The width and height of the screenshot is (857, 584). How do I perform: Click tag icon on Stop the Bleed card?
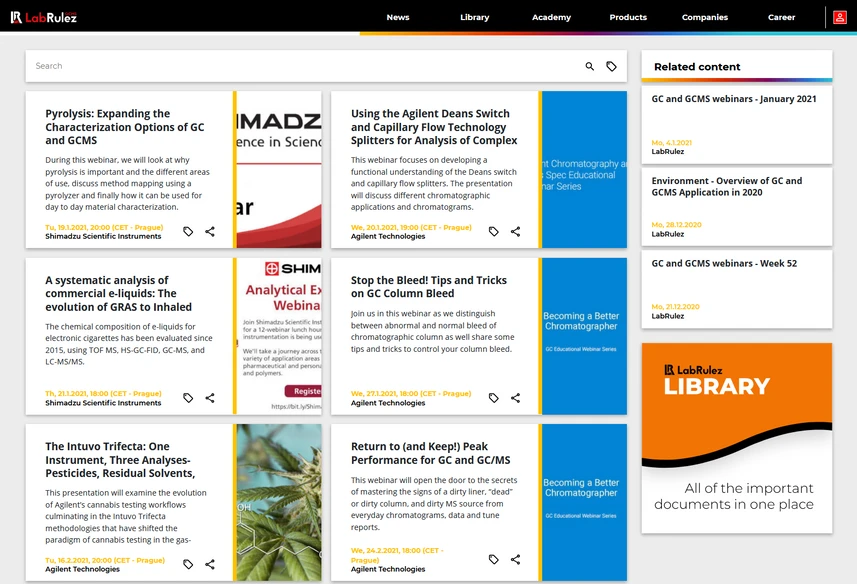(x=494, y=398)
